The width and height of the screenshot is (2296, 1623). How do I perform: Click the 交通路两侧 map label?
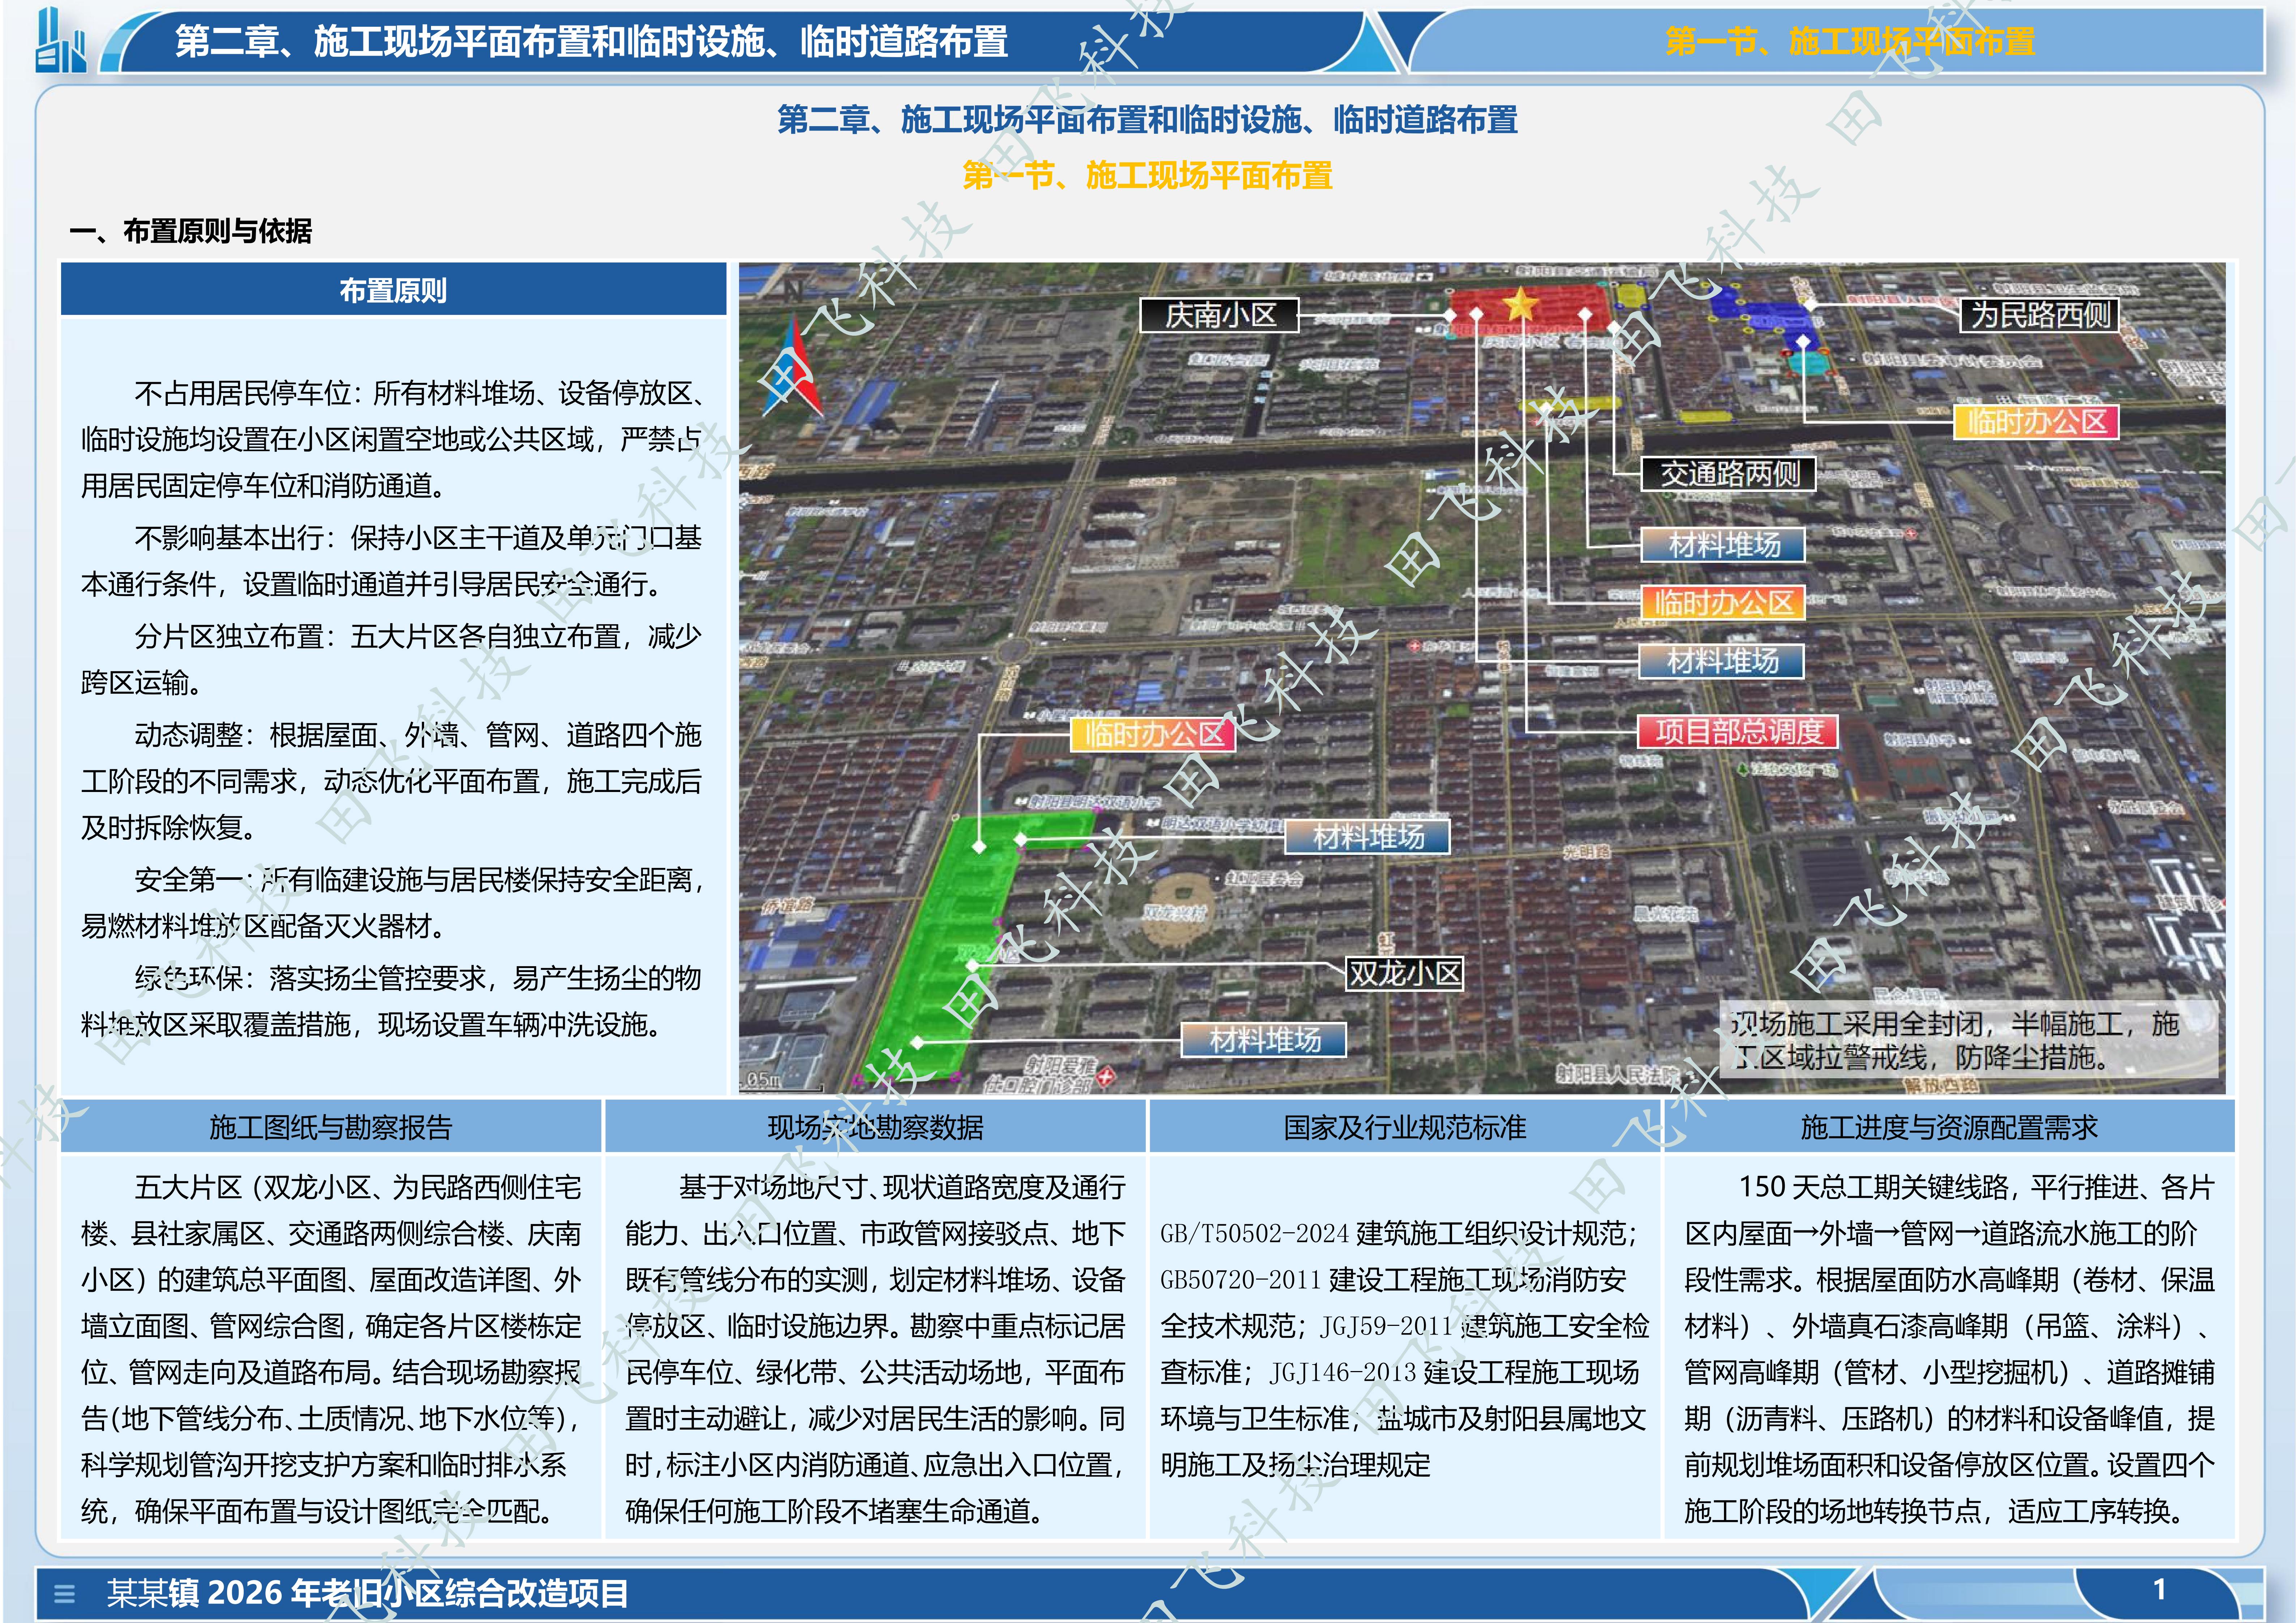1729,474
